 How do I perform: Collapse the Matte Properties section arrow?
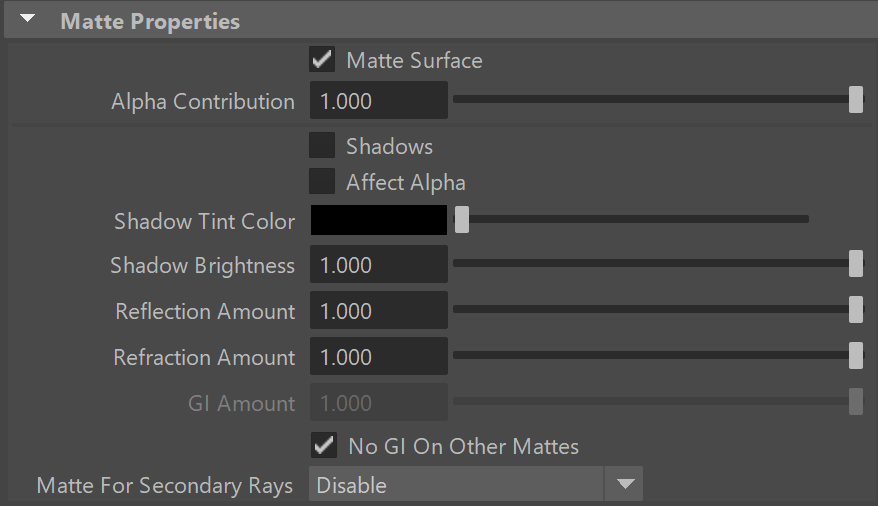tap(27, 18)
